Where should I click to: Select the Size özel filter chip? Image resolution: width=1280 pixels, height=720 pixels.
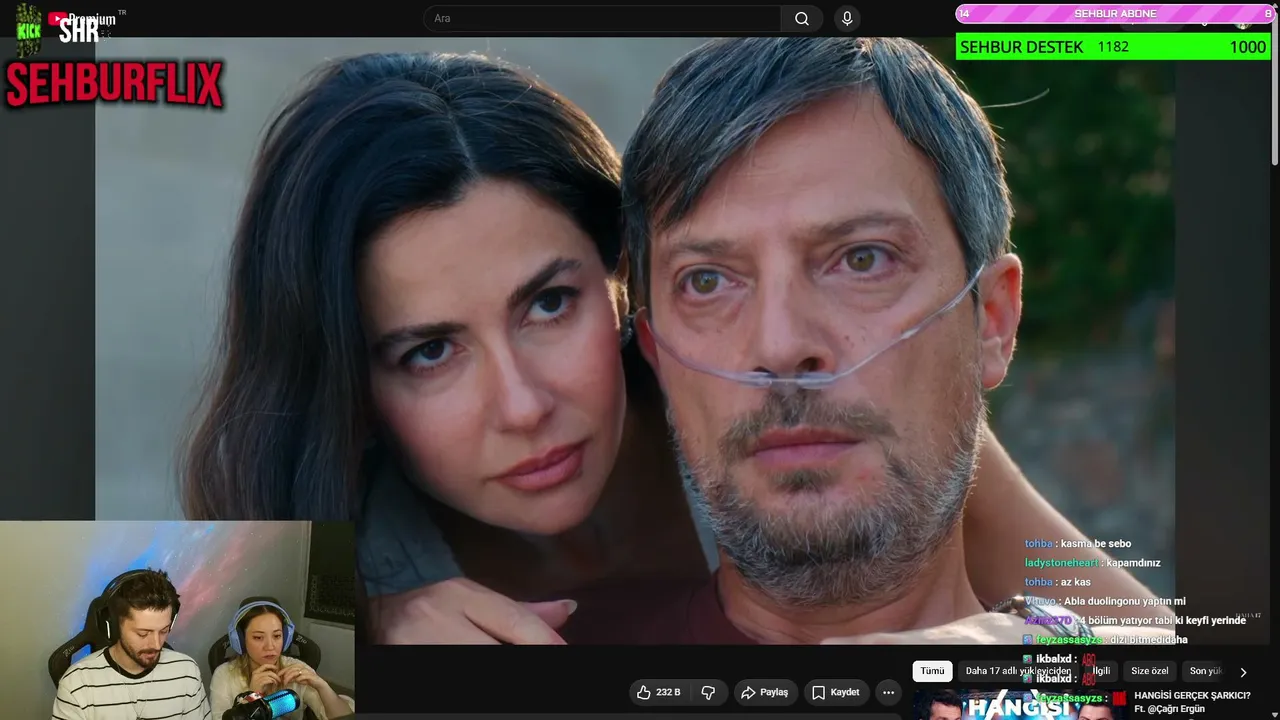[1149, 671]
